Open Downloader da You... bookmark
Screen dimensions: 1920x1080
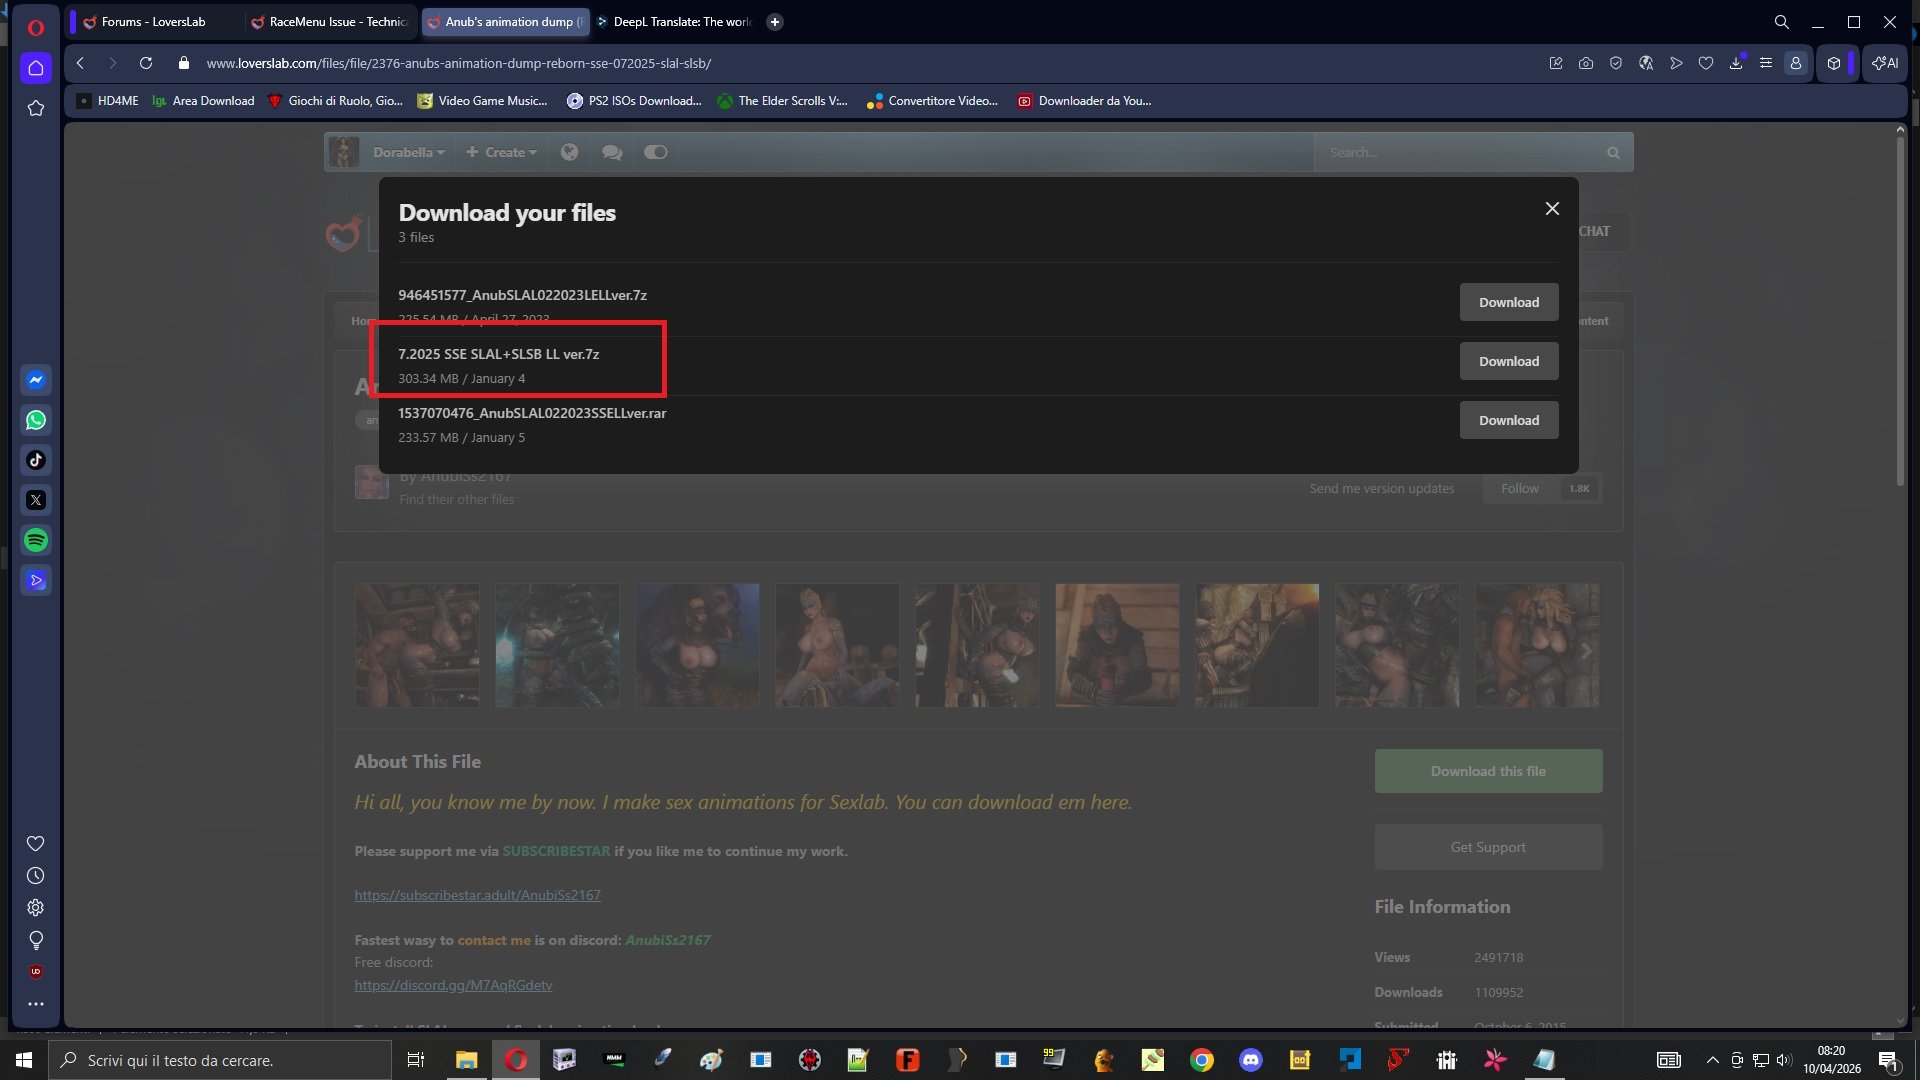pos(1085,101)
